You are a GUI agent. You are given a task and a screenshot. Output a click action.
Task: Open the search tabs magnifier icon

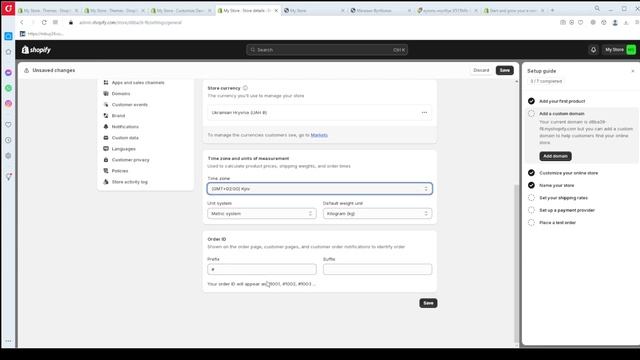pos(597,8)
